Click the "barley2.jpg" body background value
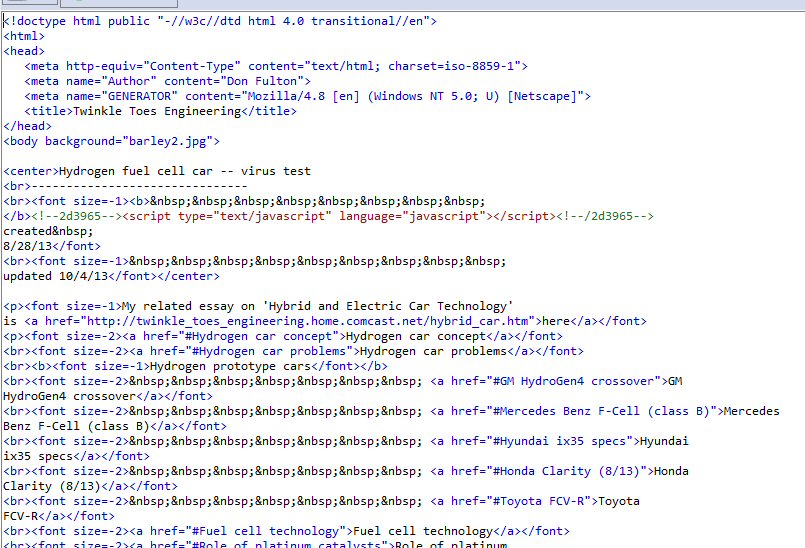Image resolution: width=805 pixels, height=548 pixels. tap(167, 141)
